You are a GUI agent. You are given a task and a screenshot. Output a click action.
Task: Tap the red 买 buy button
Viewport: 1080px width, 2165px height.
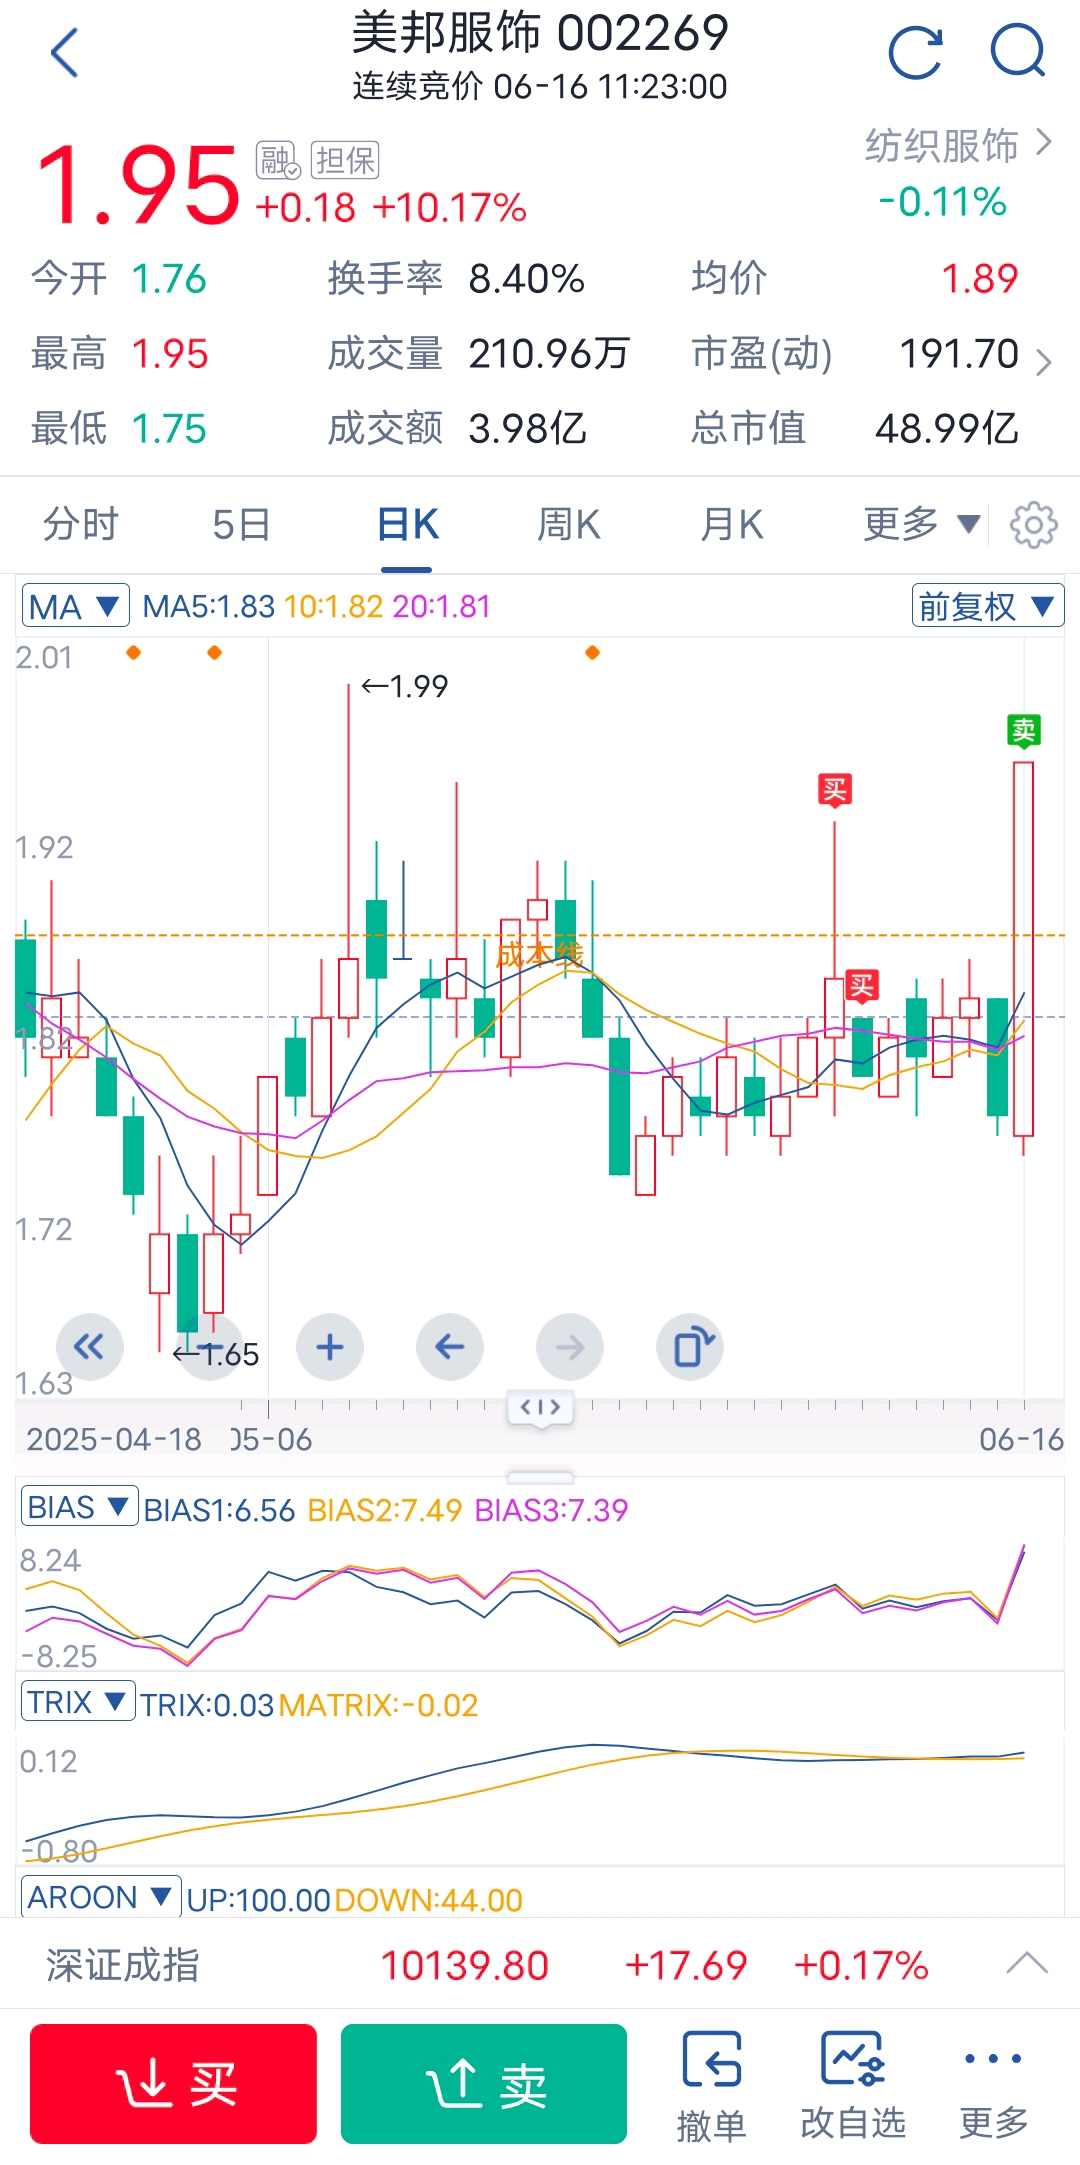click(173, 2084)
